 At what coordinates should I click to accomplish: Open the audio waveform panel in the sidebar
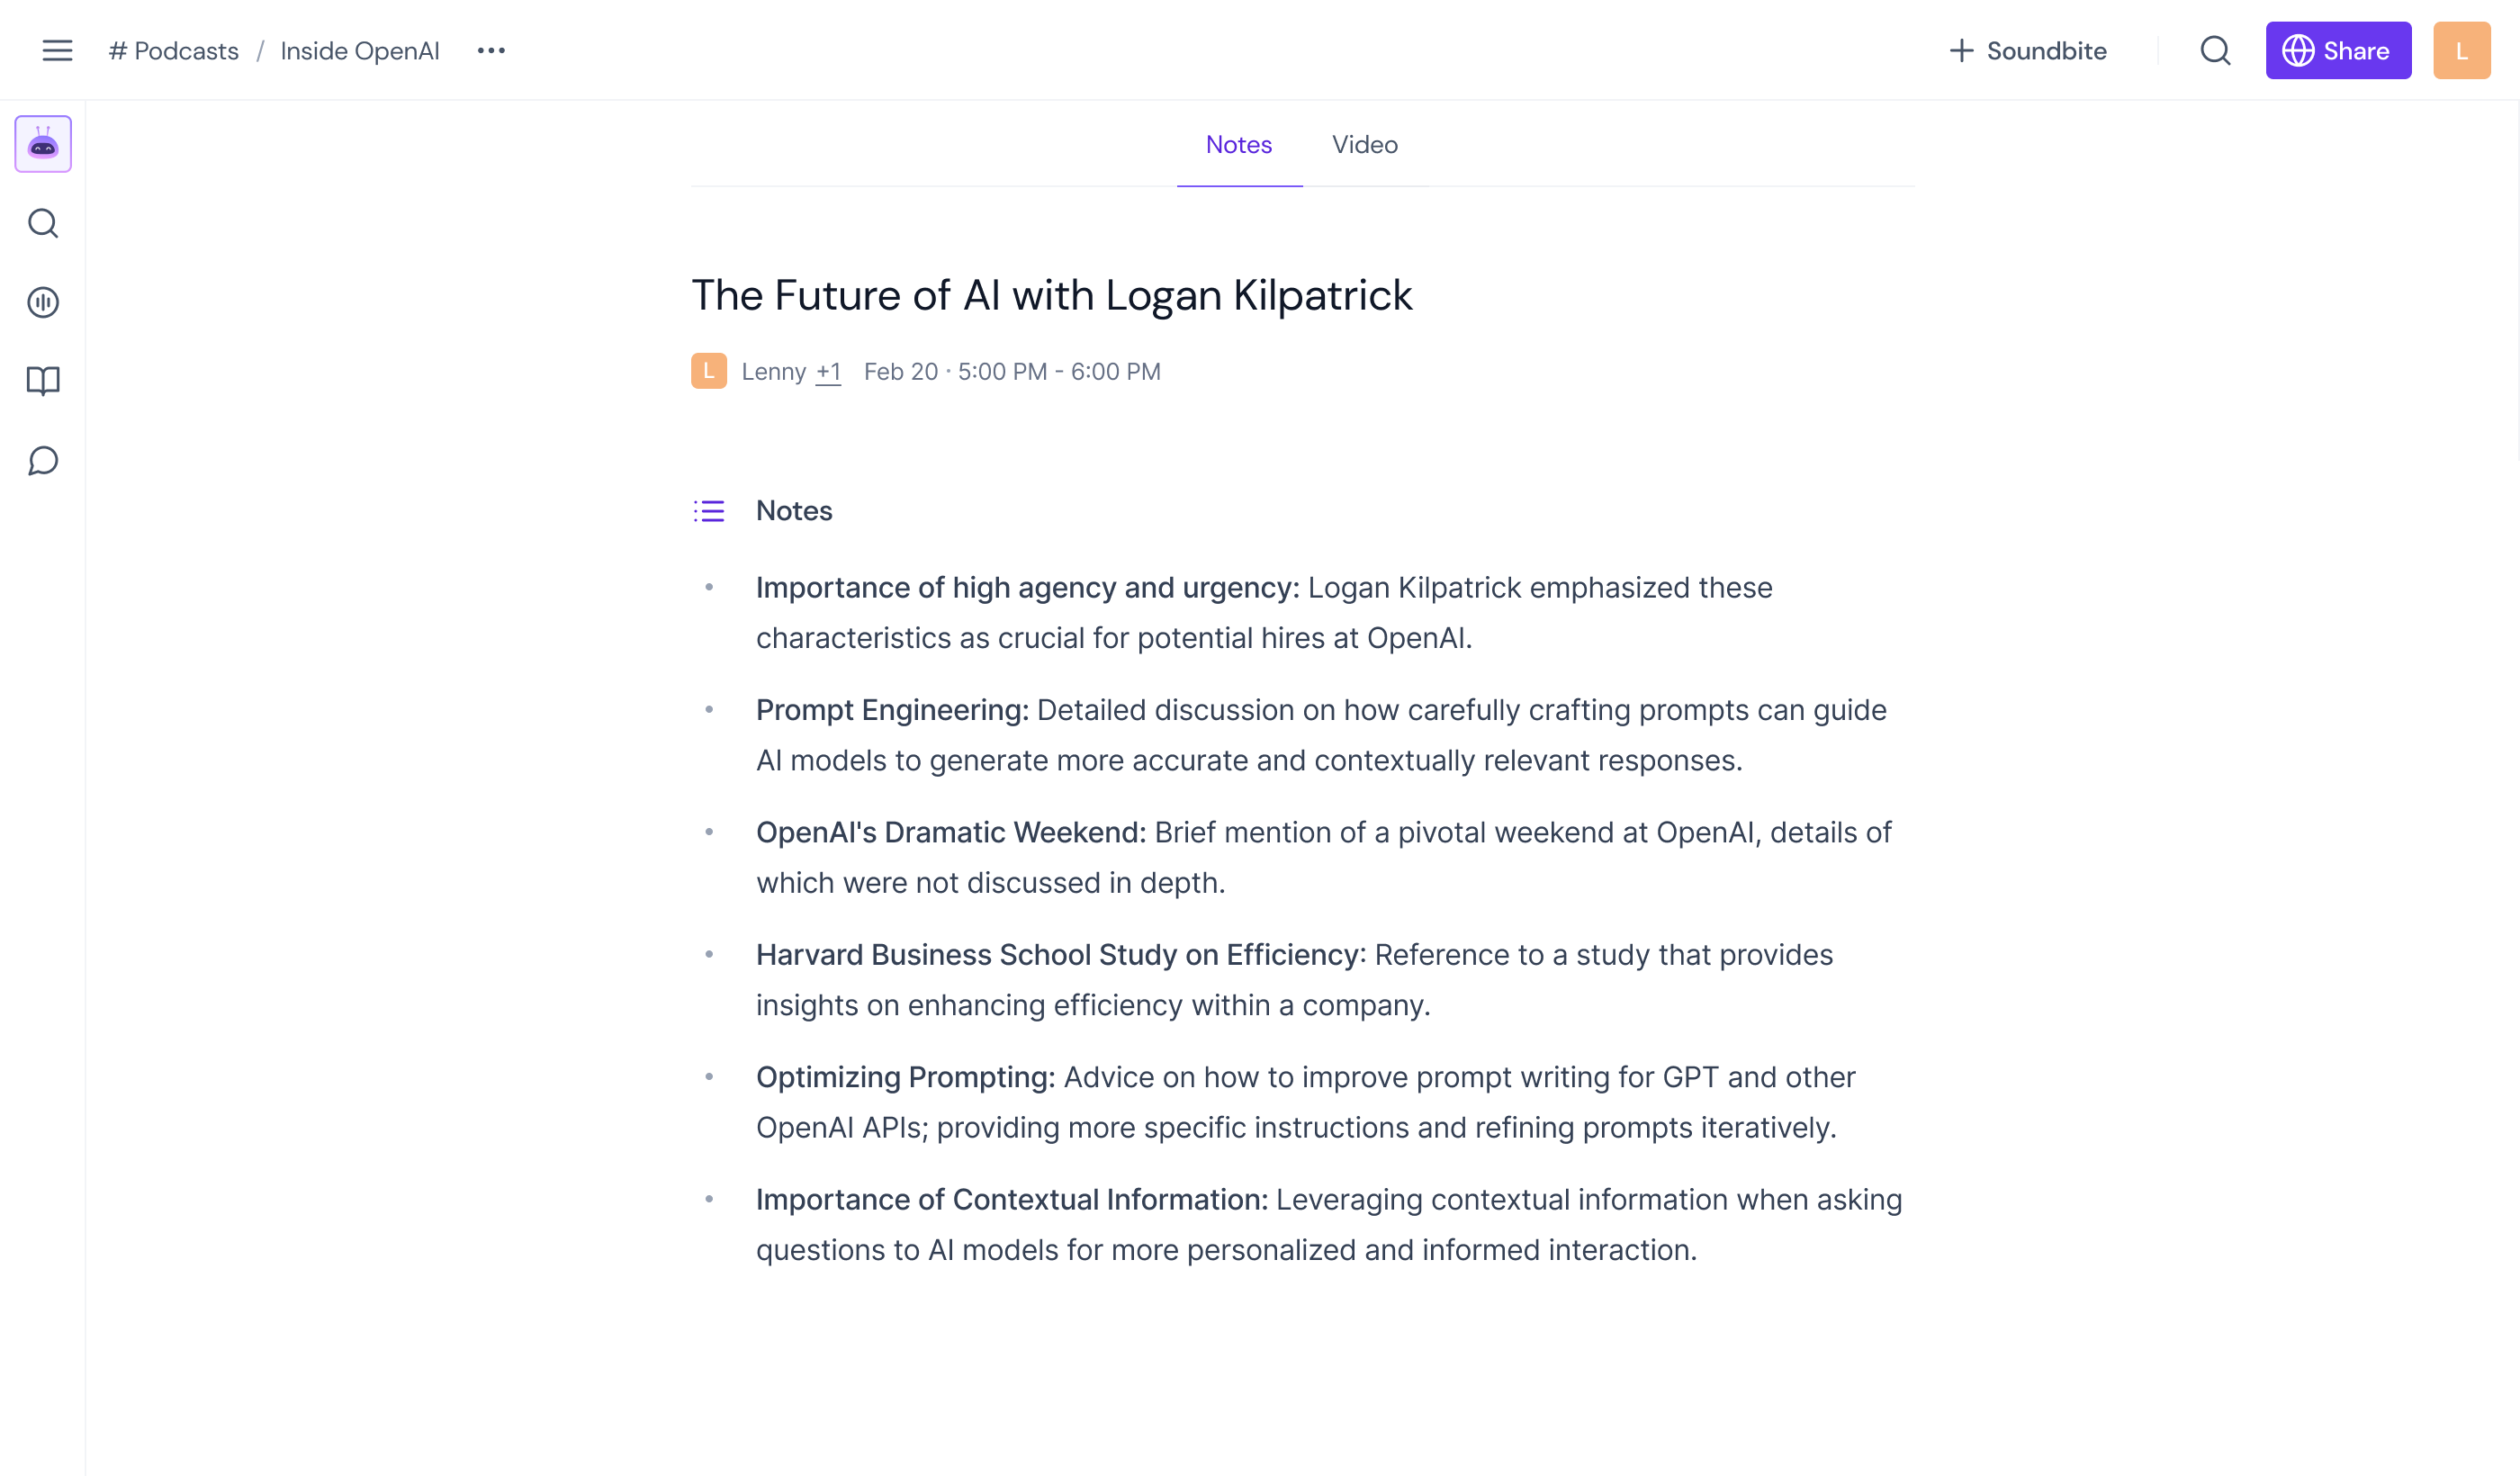click(42, 302)
